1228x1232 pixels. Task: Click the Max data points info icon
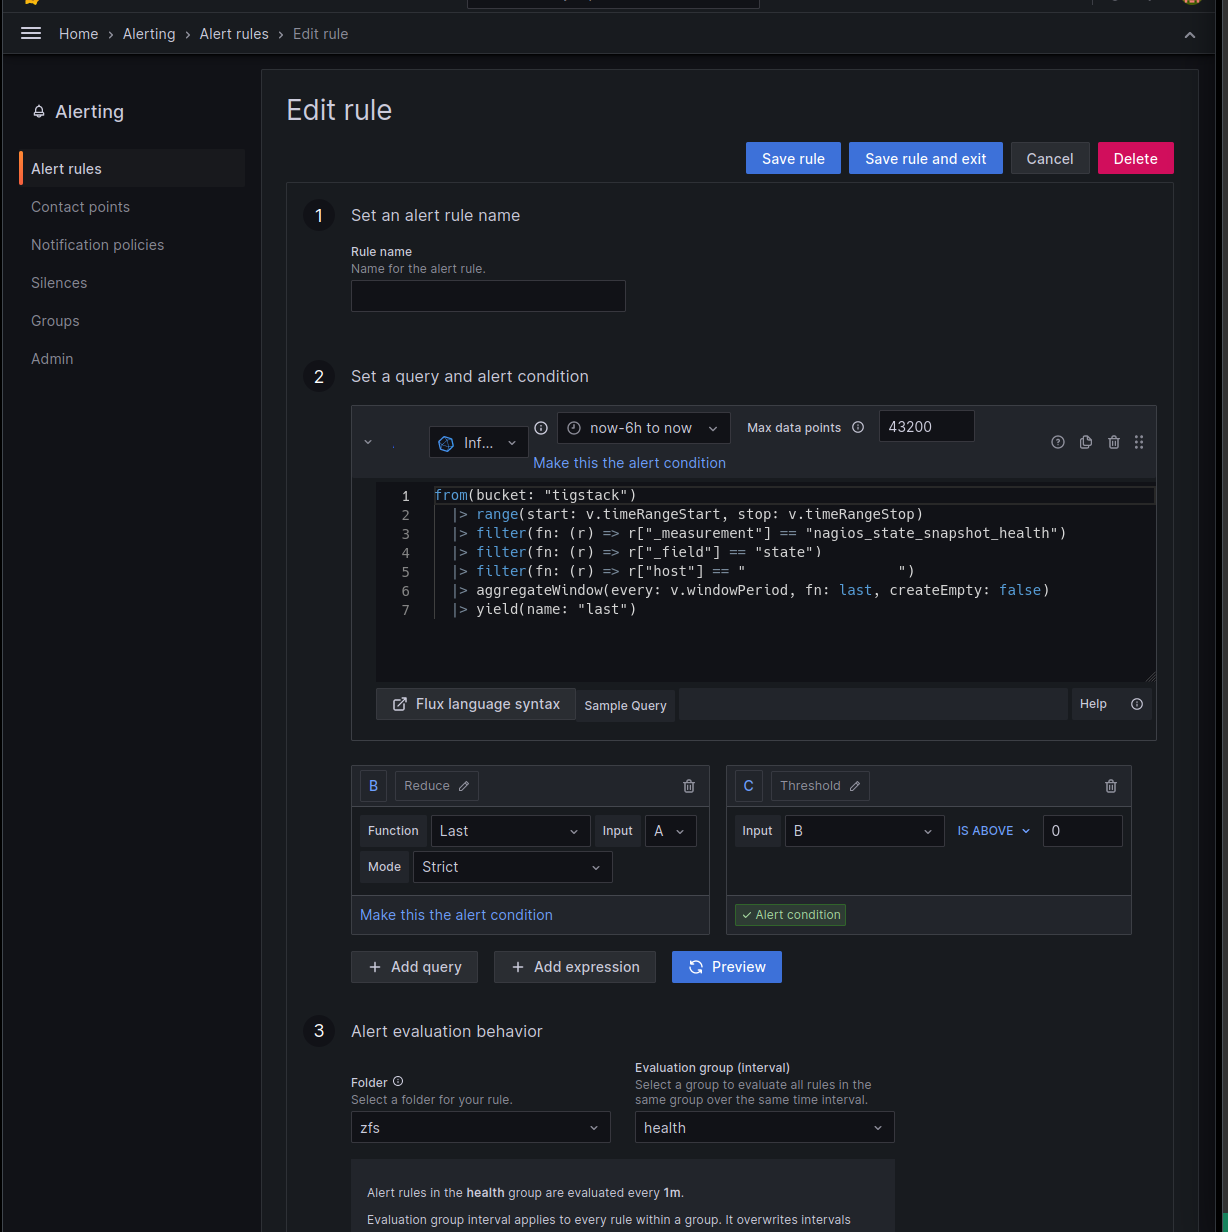coord(858,427)
